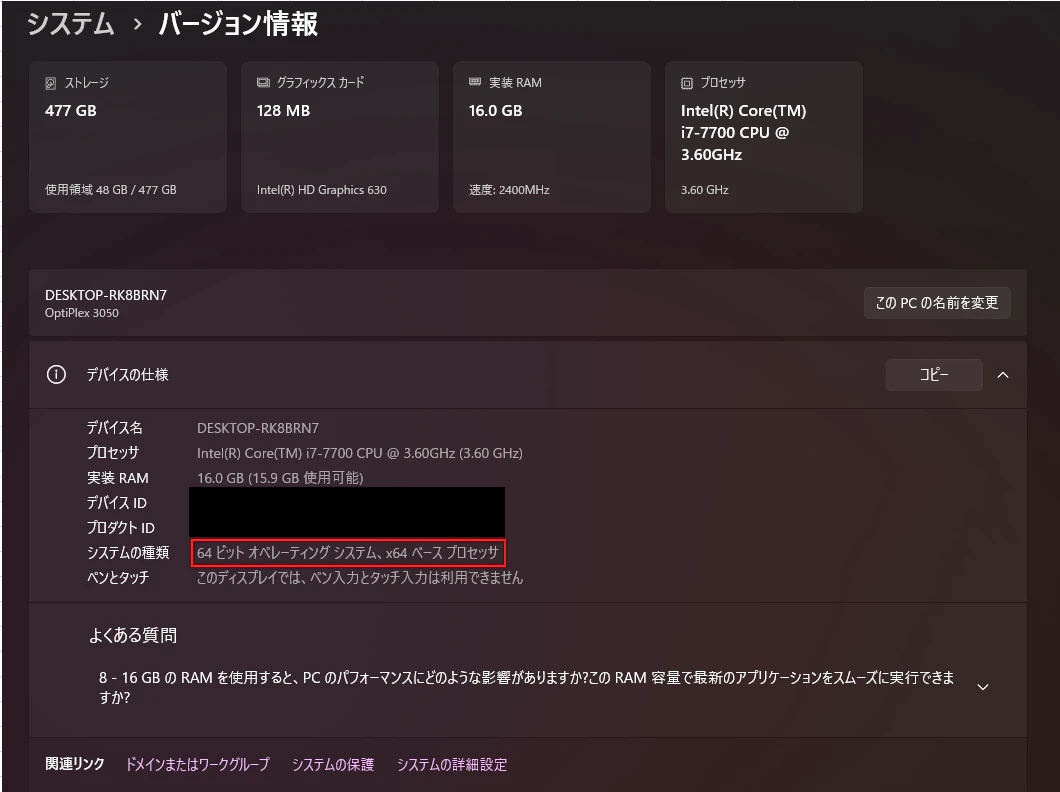The image size is (1060, 792).
Task: Collapse the デバイスの仕様 section chevron
Action: pyautogui.click(x=1003, y=375)
